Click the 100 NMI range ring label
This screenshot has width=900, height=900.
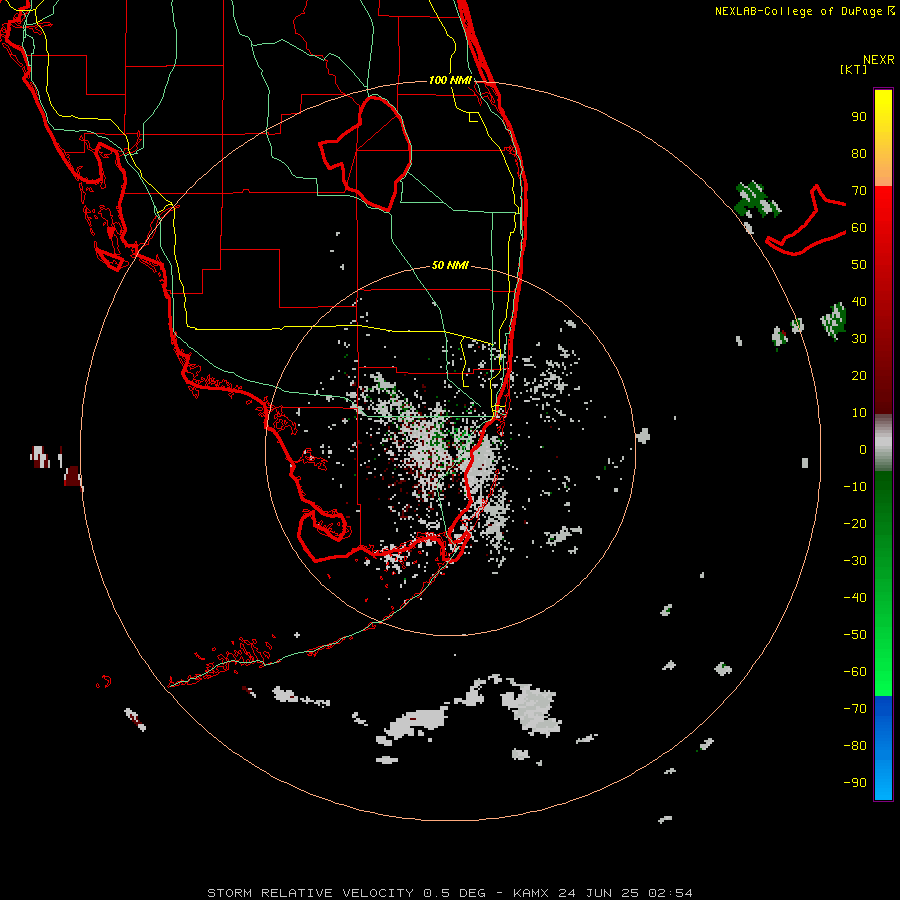coord(450,80)
